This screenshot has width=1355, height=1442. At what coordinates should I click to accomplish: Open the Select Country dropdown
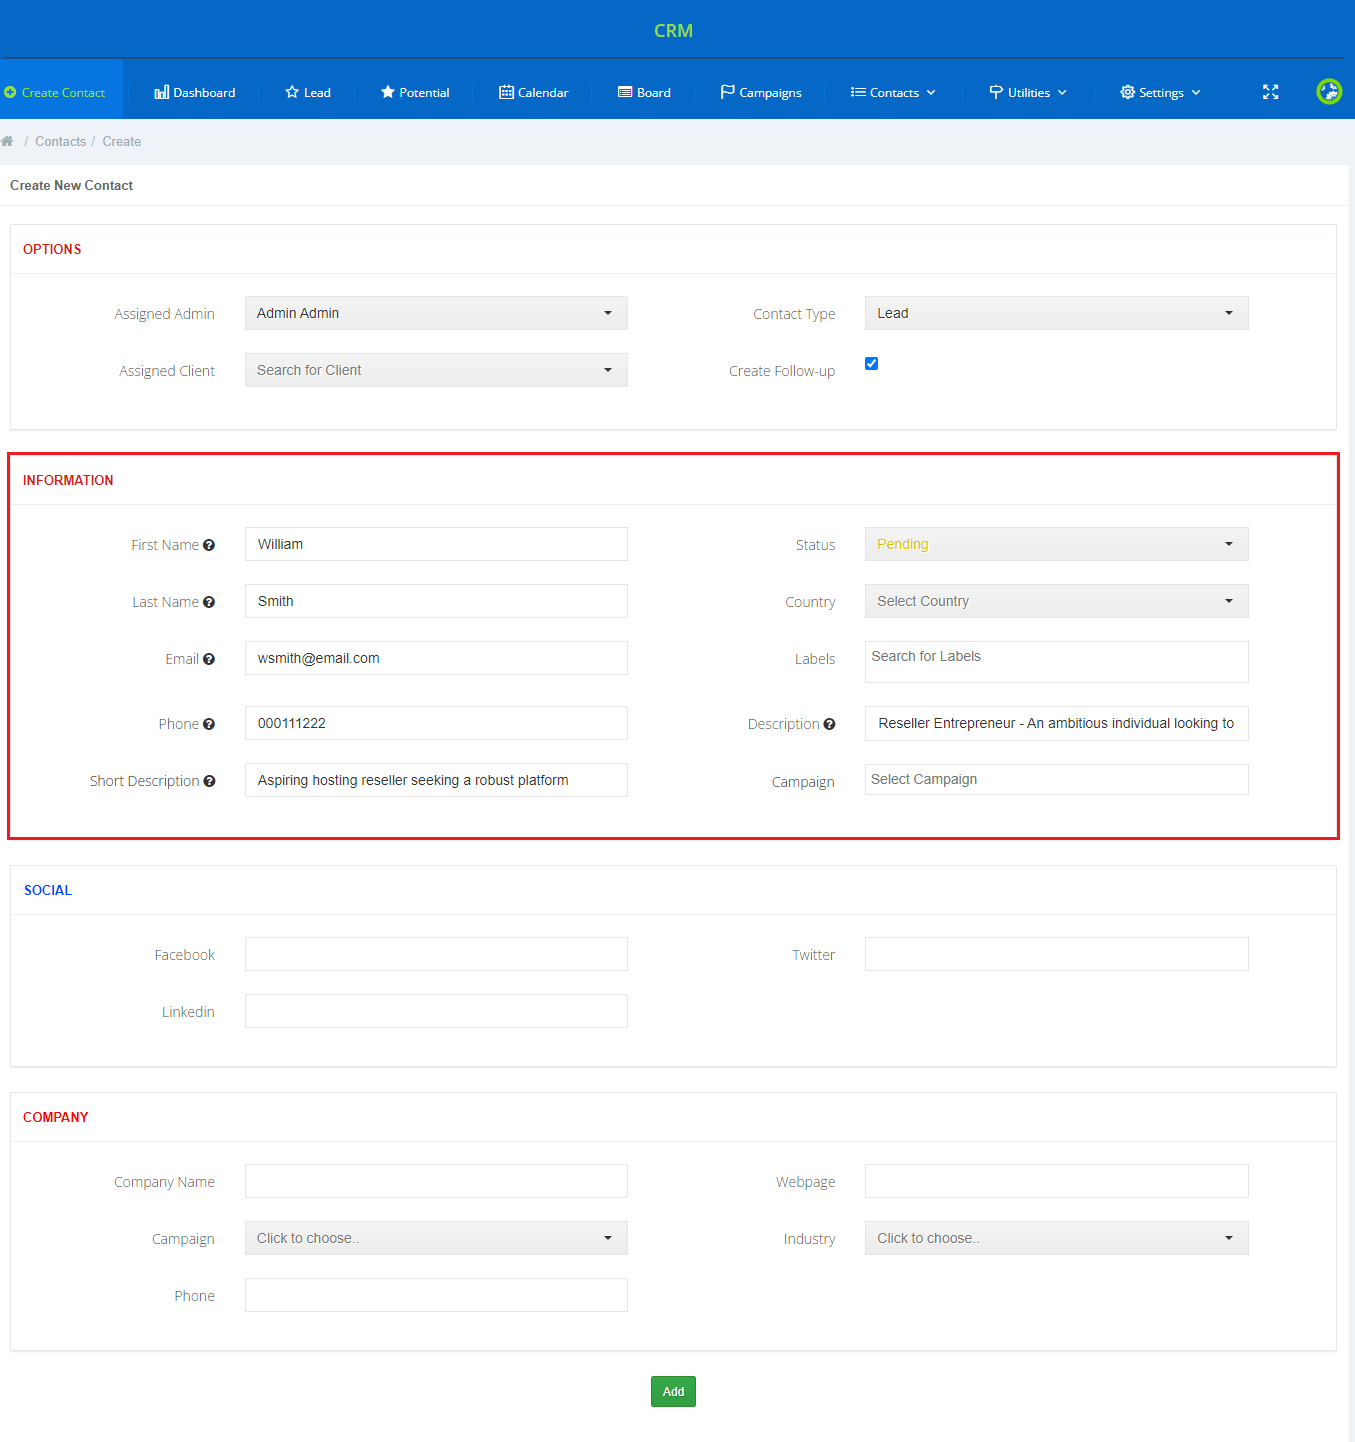coord(1056,601)
